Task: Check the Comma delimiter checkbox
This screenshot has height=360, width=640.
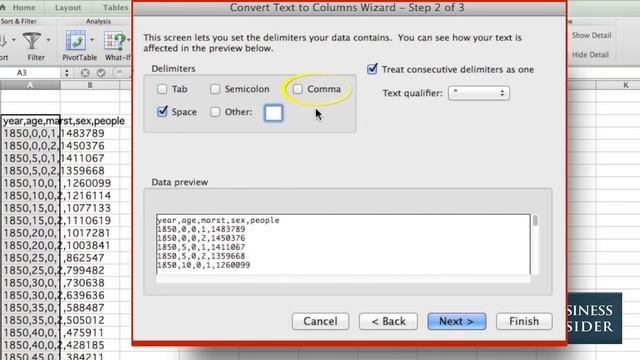Action: [298, 89]
